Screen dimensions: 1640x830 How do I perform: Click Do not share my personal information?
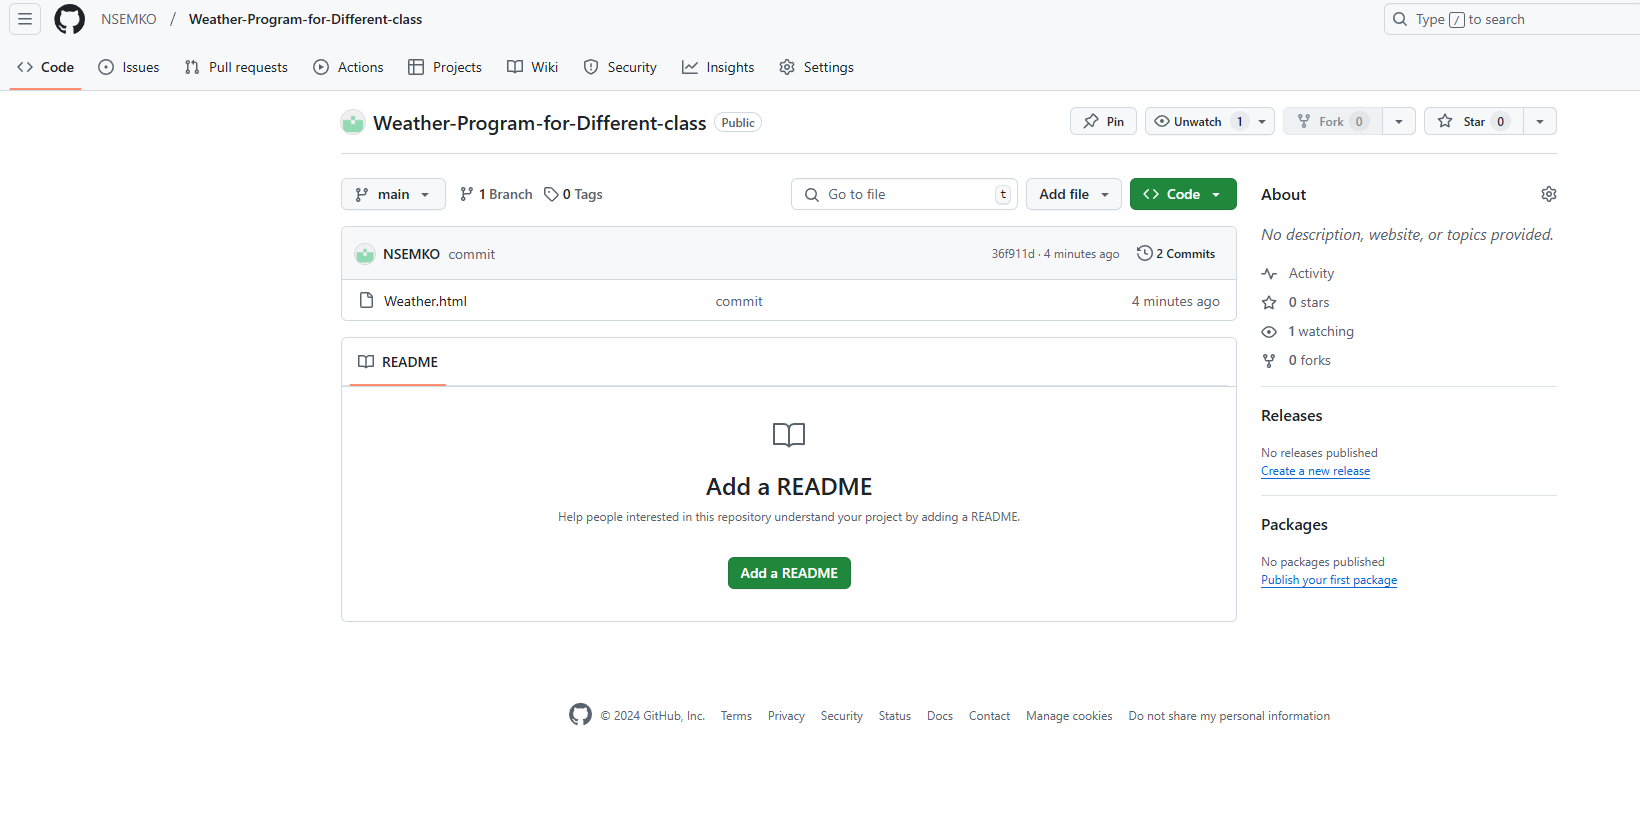click(1229, 716)
